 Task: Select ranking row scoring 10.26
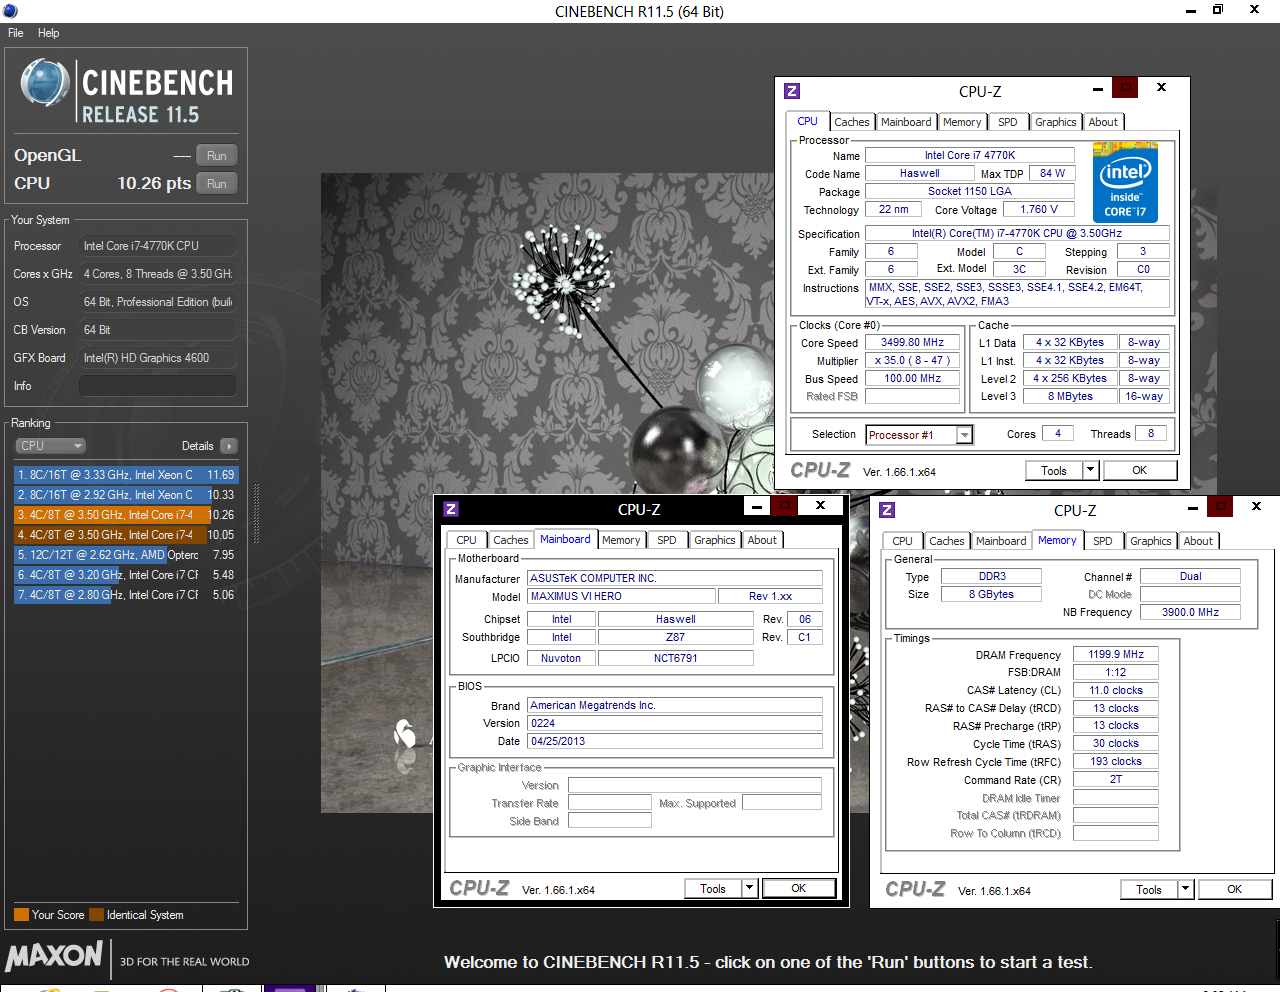click(x=126, y=515)
